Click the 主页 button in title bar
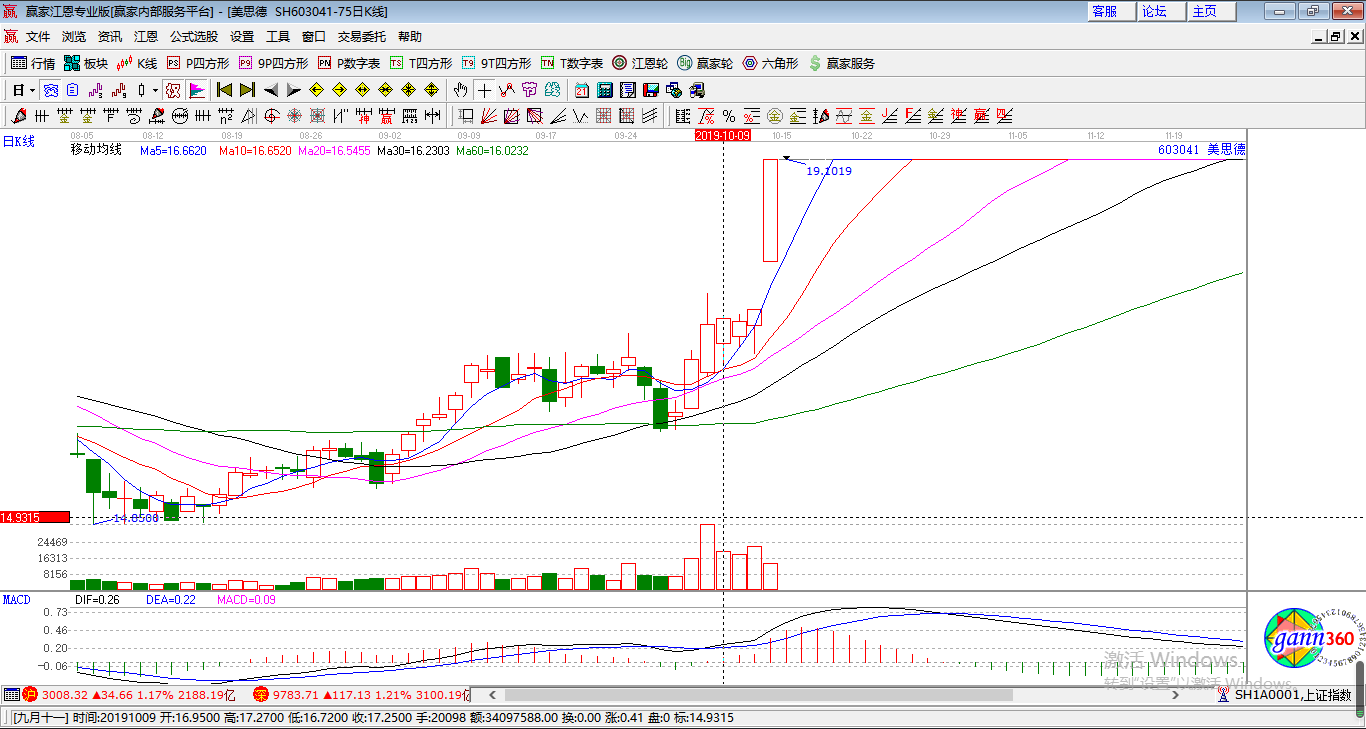 tap(1213, 11)
